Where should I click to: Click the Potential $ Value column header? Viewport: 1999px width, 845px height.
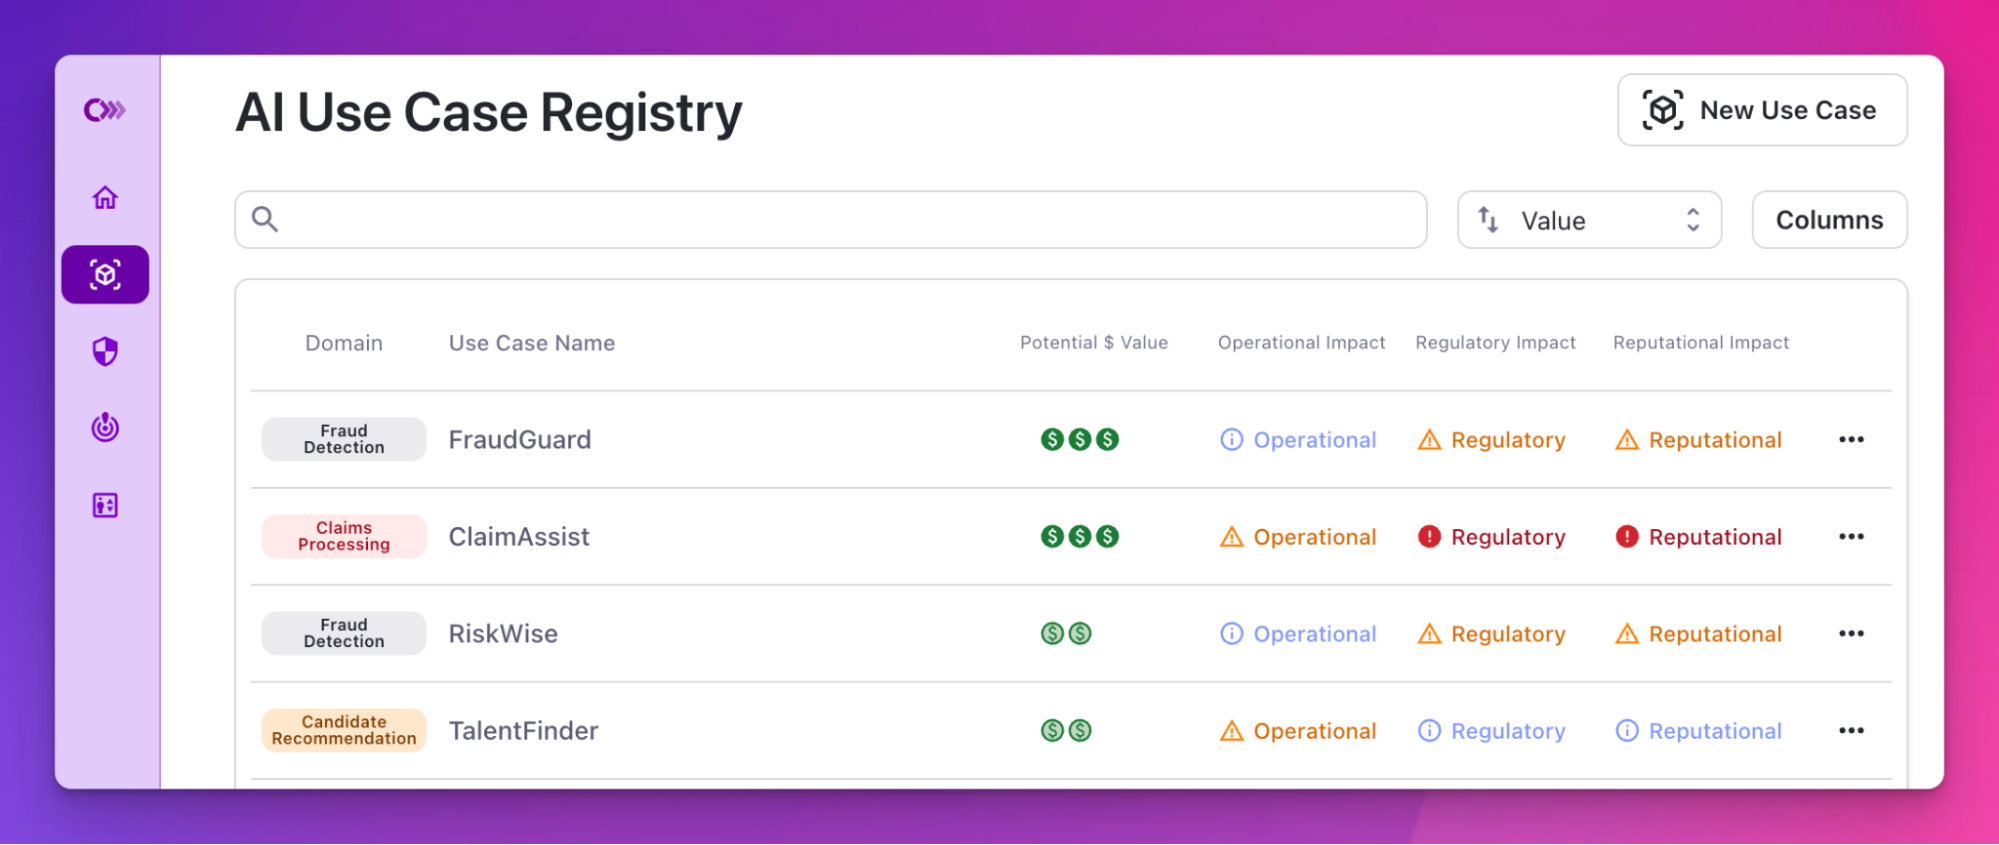(x=1093, y=343)
